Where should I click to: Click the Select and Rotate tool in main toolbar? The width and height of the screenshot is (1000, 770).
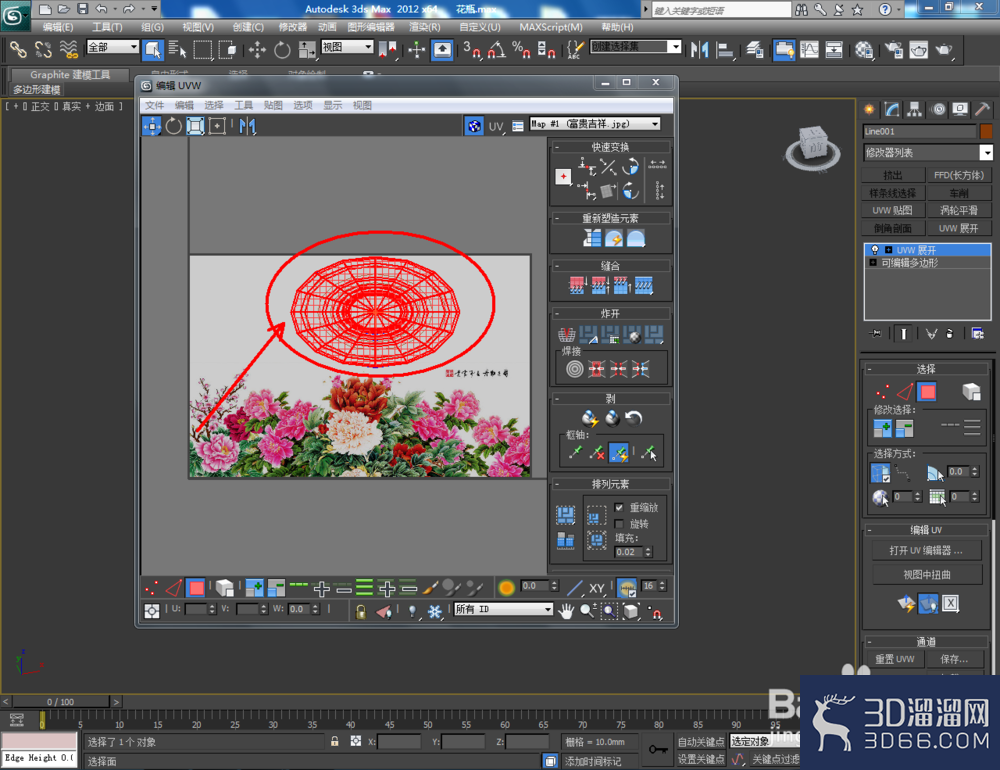click(x=282, y=49)
